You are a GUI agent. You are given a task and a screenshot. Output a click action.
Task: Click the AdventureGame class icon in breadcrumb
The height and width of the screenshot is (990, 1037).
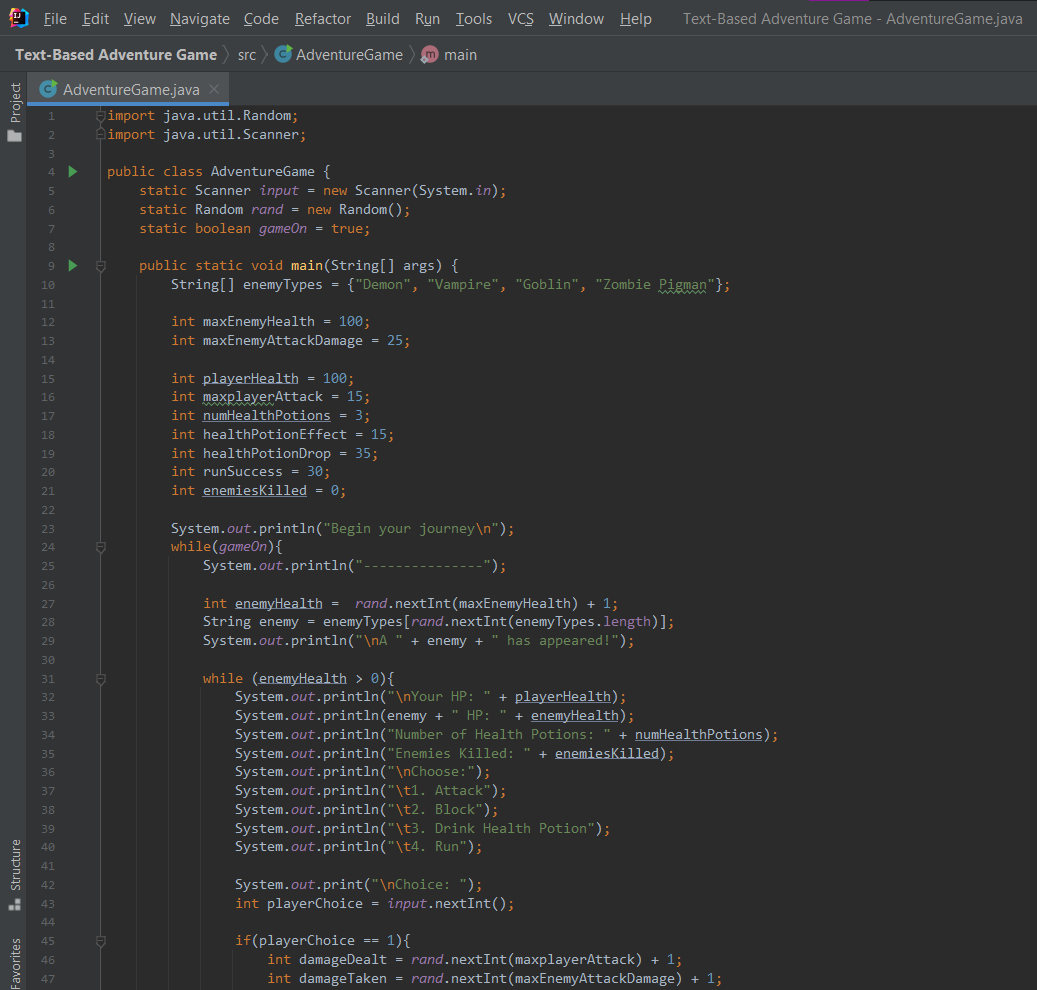283,55
